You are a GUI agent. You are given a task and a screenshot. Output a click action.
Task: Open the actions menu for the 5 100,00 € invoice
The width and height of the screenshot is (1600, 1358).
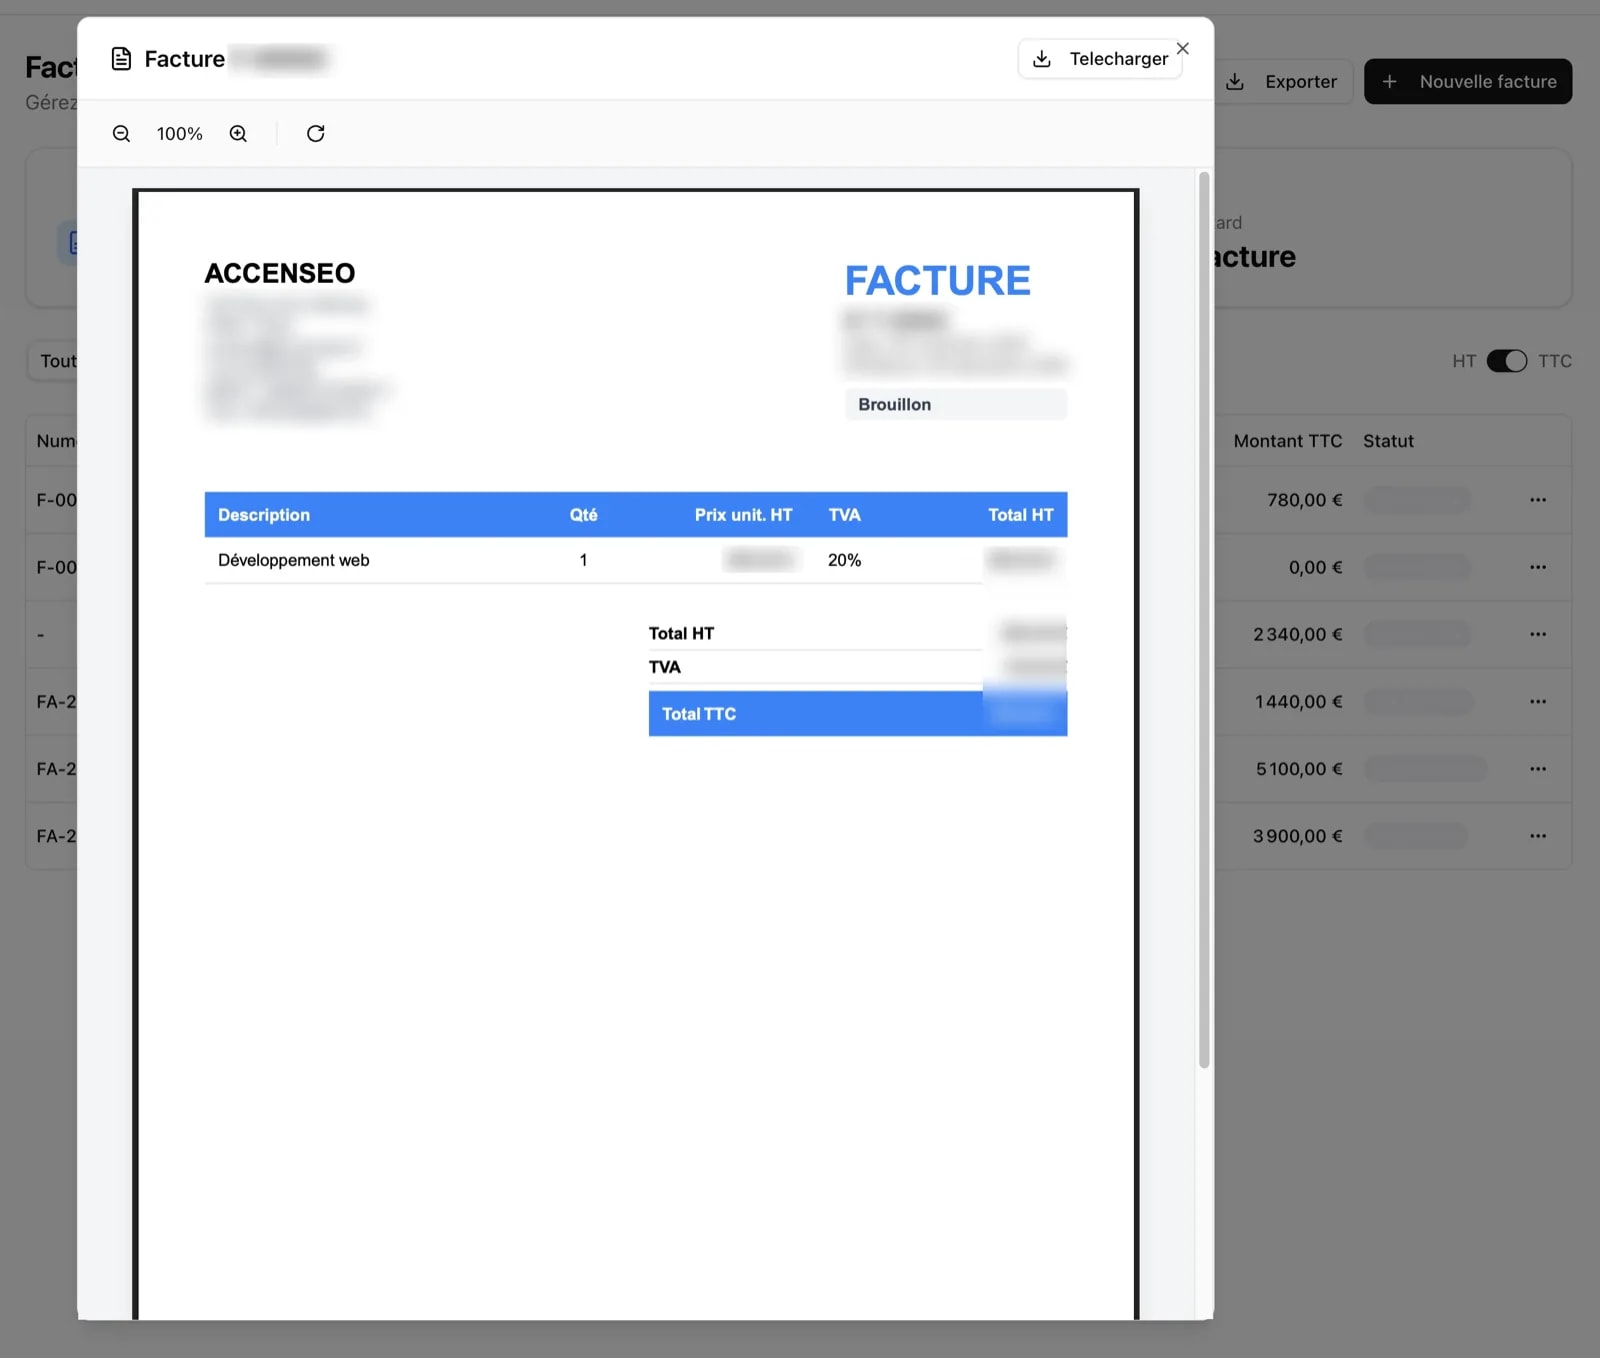1538,768
